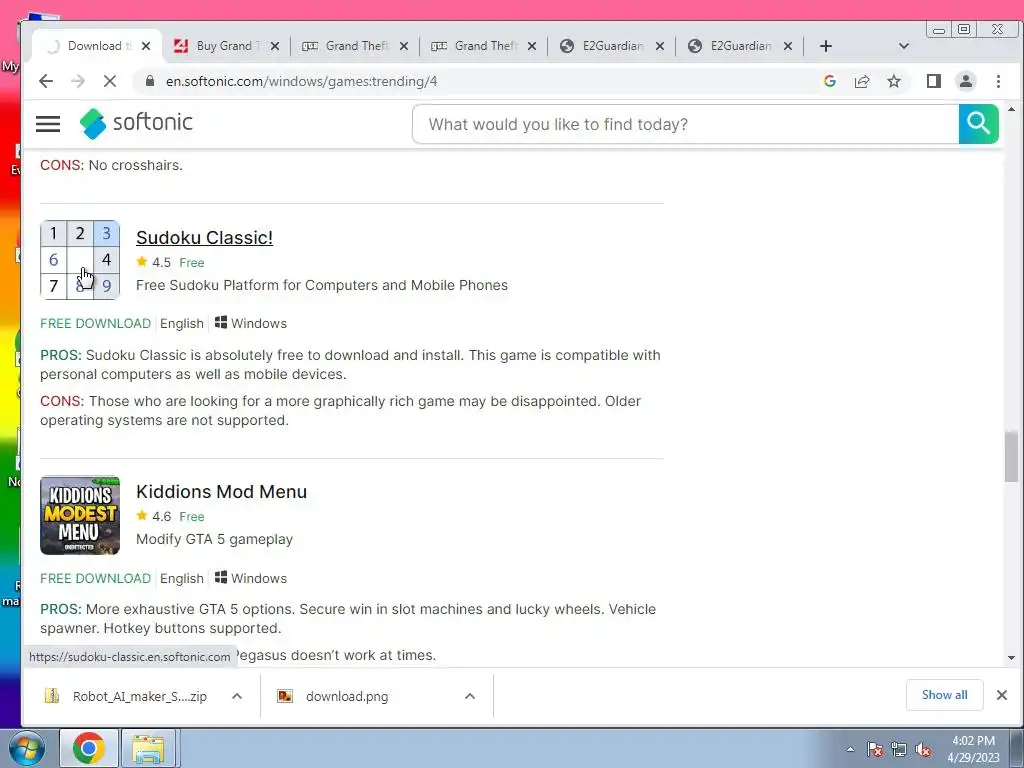Click the search magnifier button
Viewport: 1024px width, 768px height.
978,123
